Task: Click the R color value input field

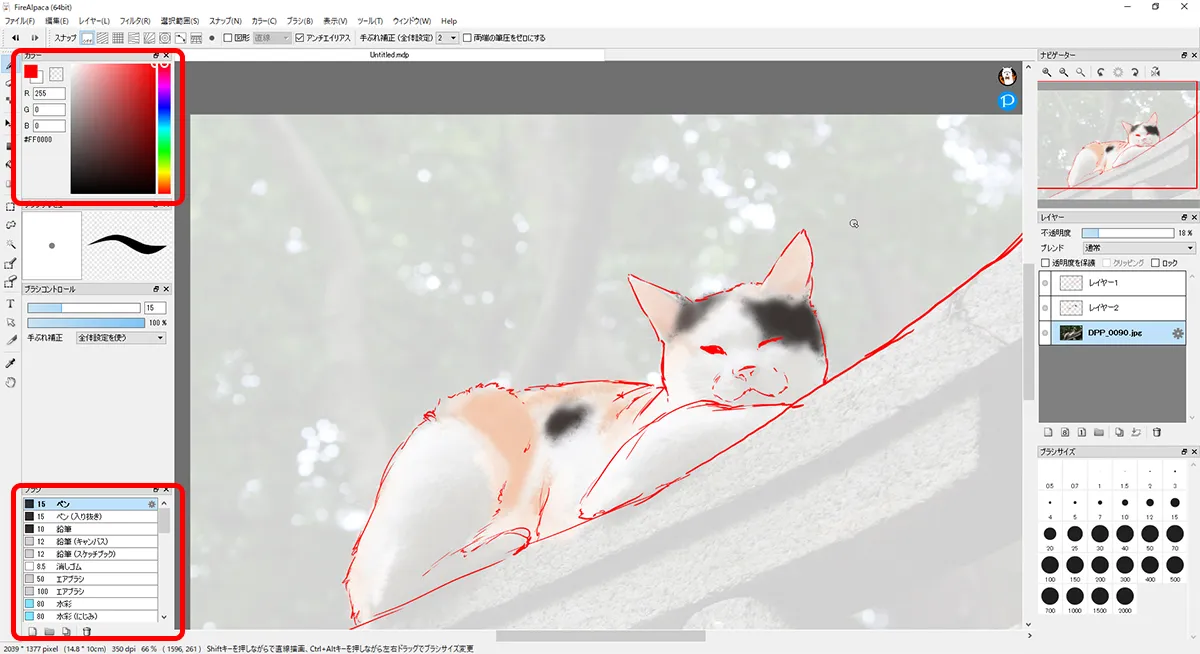Action: pyautogui.click(x=49, y=93)
